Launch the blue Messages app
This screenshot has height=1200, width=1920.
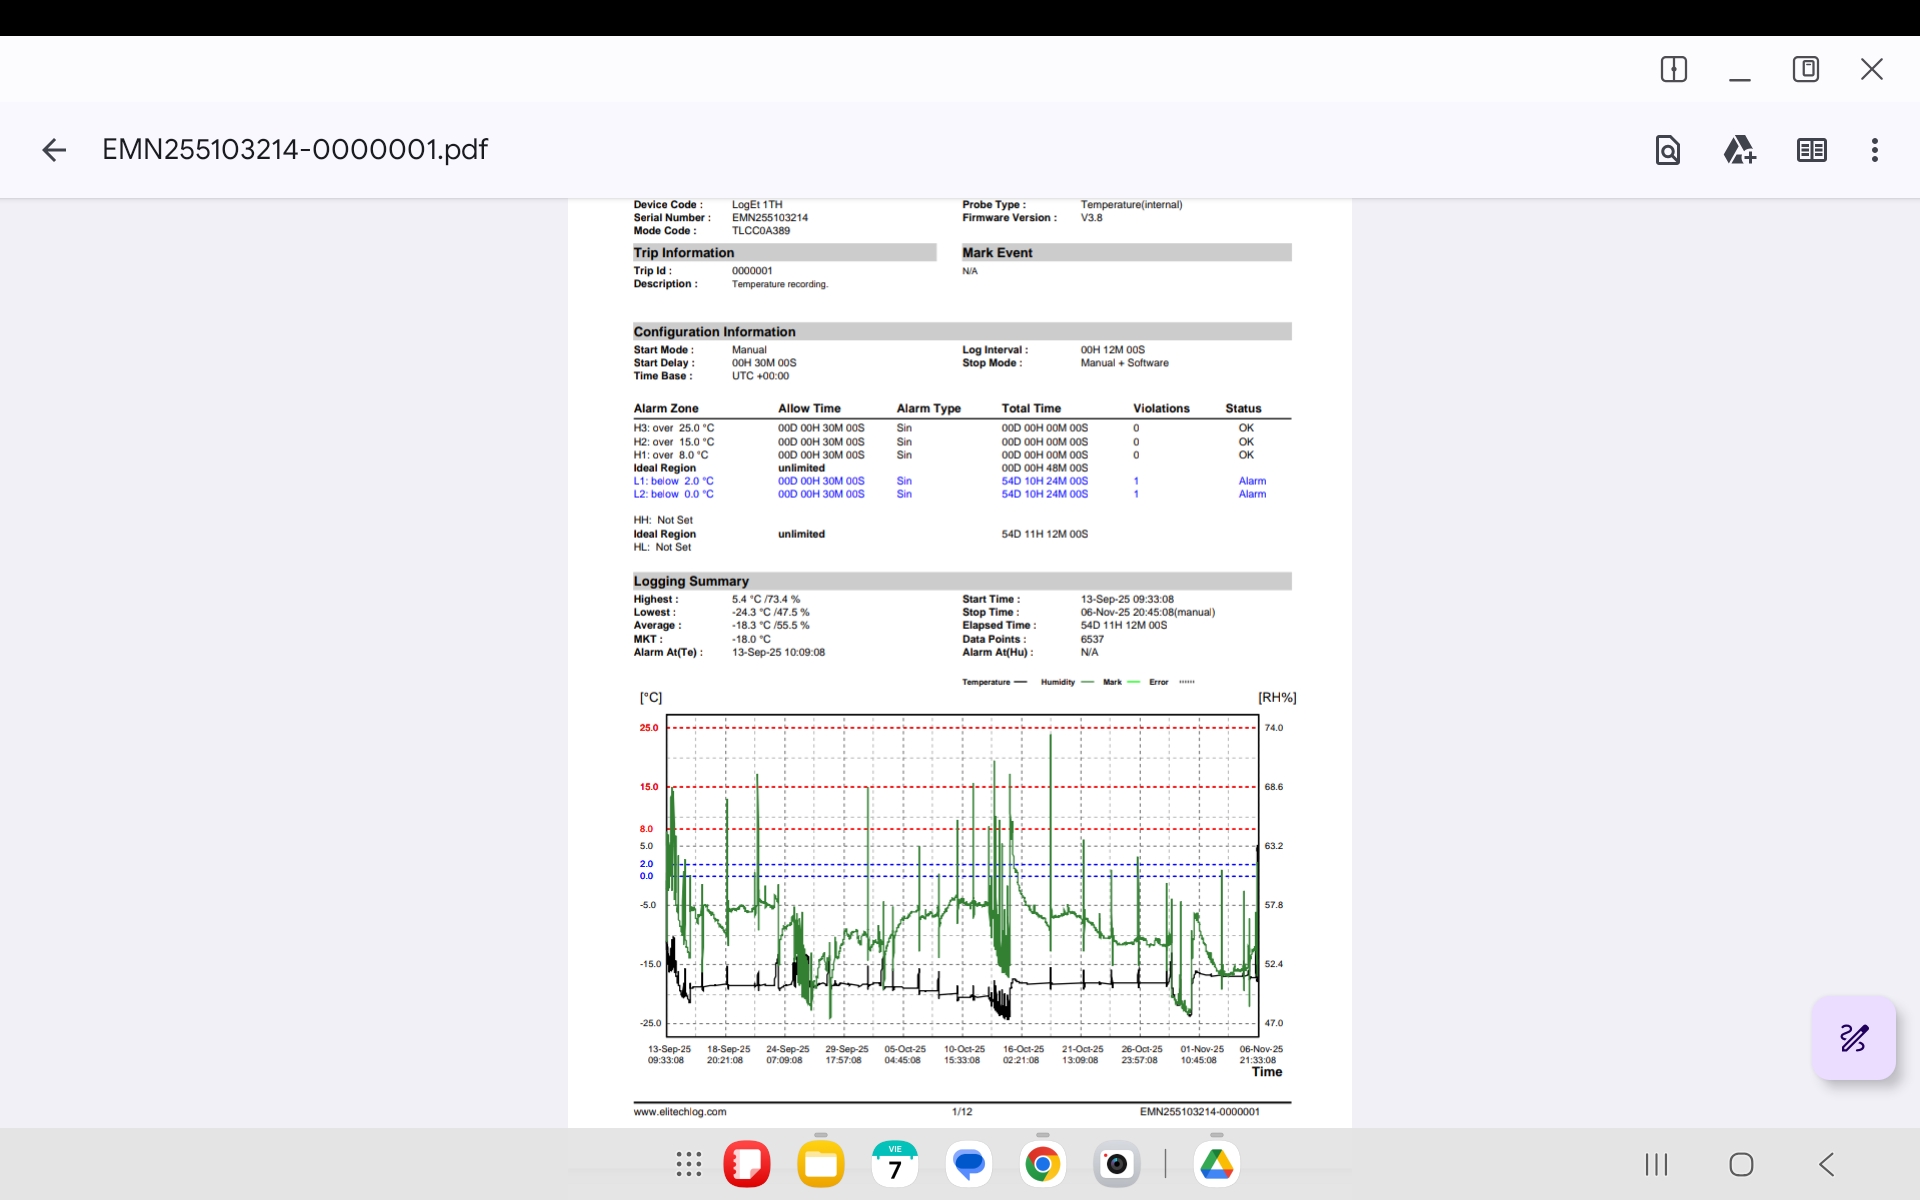point(968,1164)
